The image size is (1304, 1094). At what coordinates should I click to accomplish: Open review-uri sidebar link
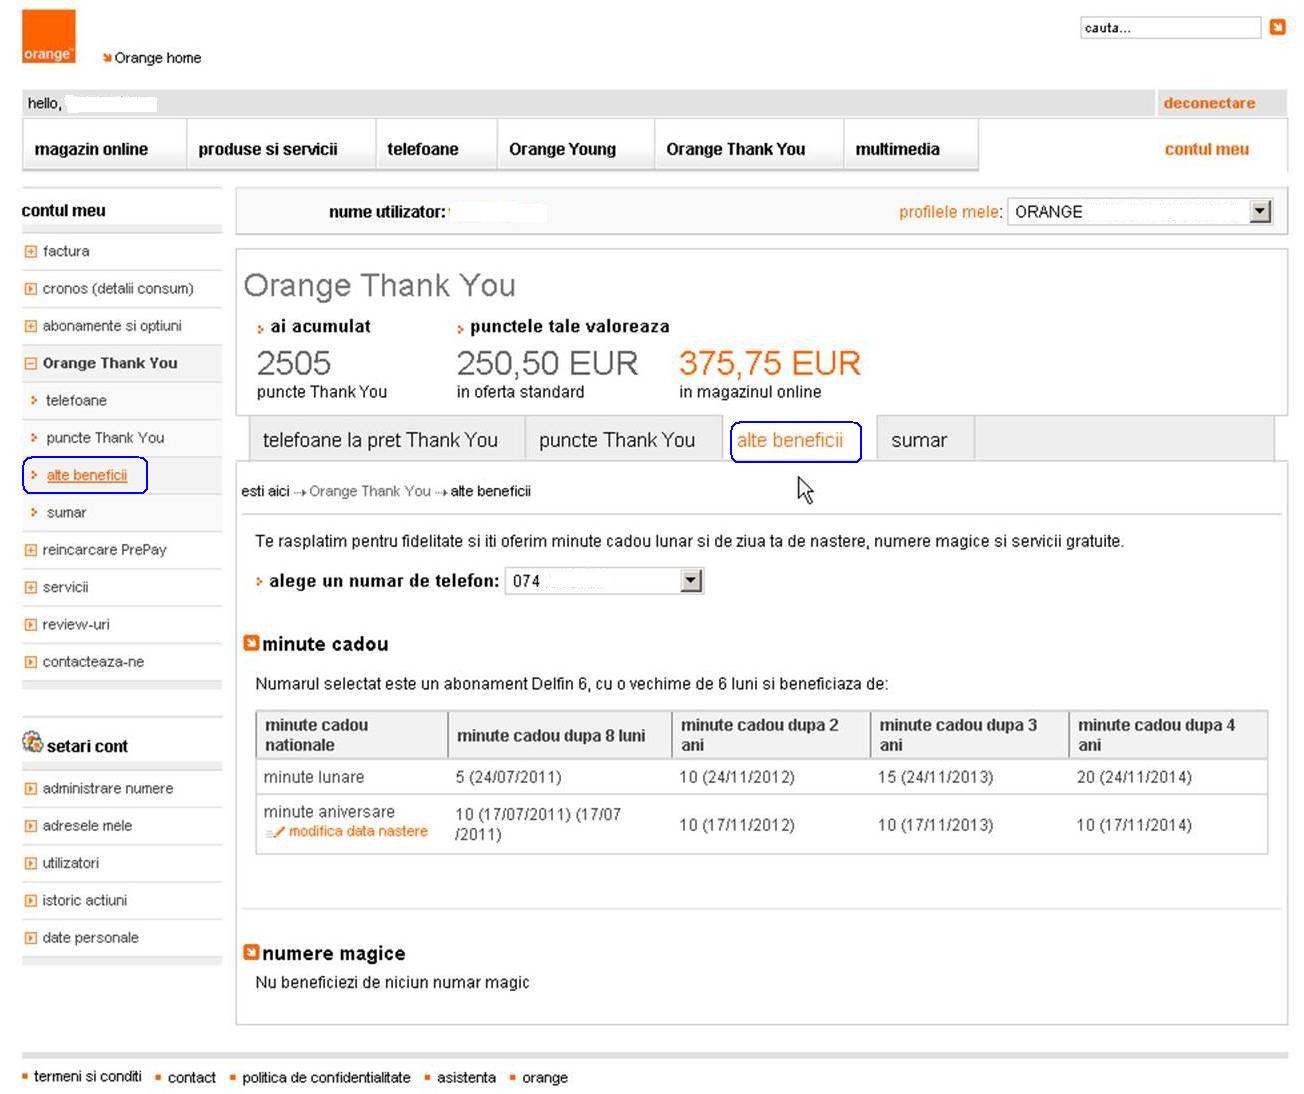(76, 624)
